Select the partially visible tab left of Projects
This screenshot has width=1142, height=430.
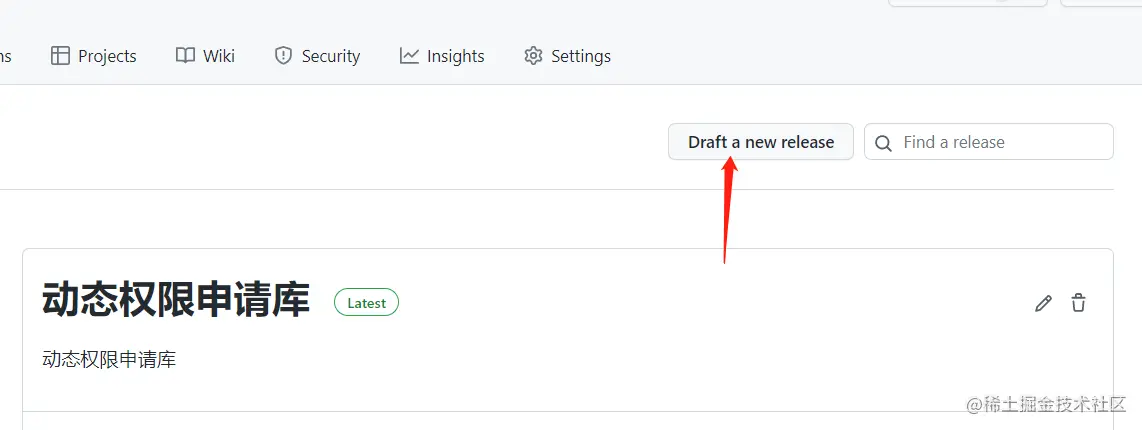5,56
